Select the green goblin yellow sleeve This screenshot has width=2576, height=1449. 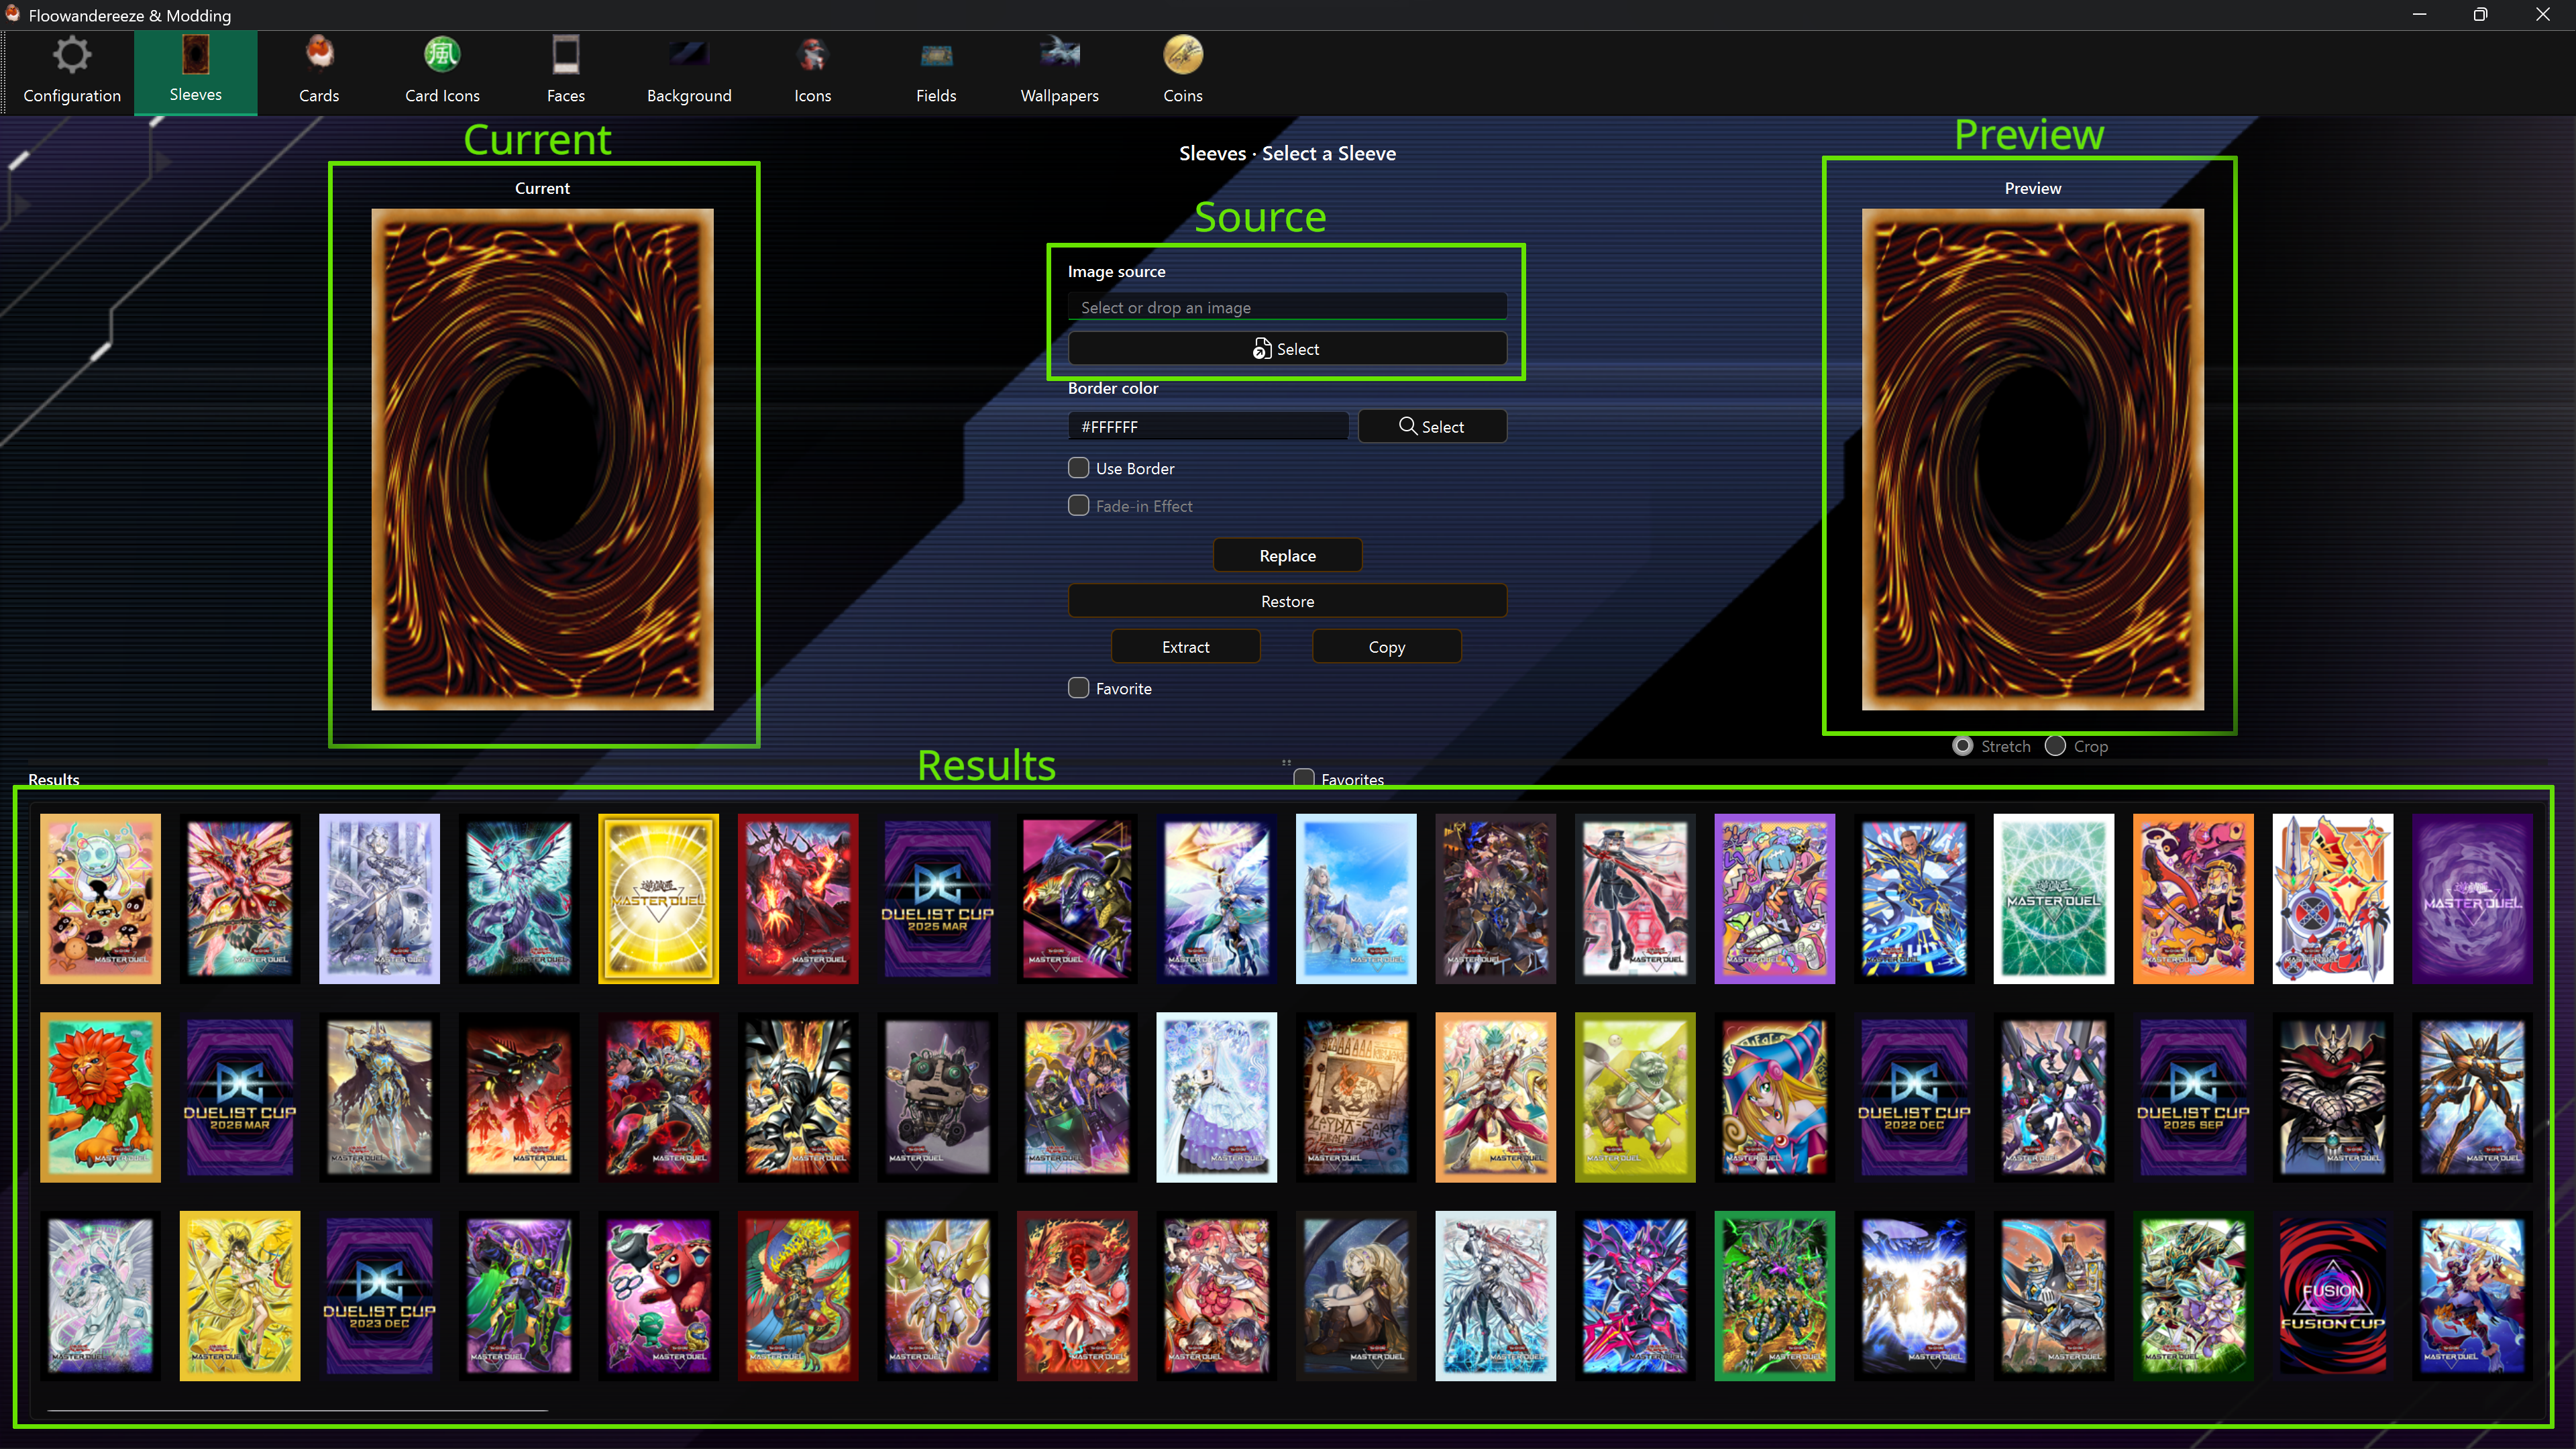[1635, 1097]
